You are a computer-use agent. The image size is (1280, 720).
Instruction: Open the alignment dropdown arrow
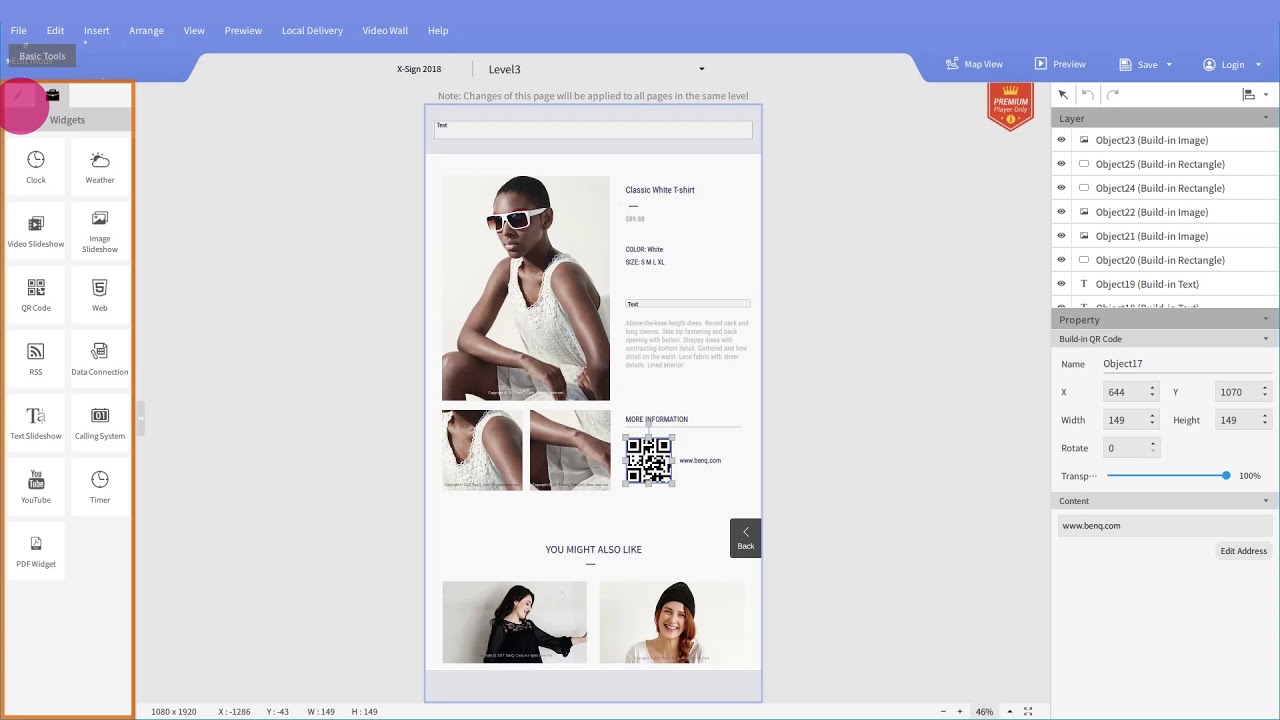[x=1266, y=95]
